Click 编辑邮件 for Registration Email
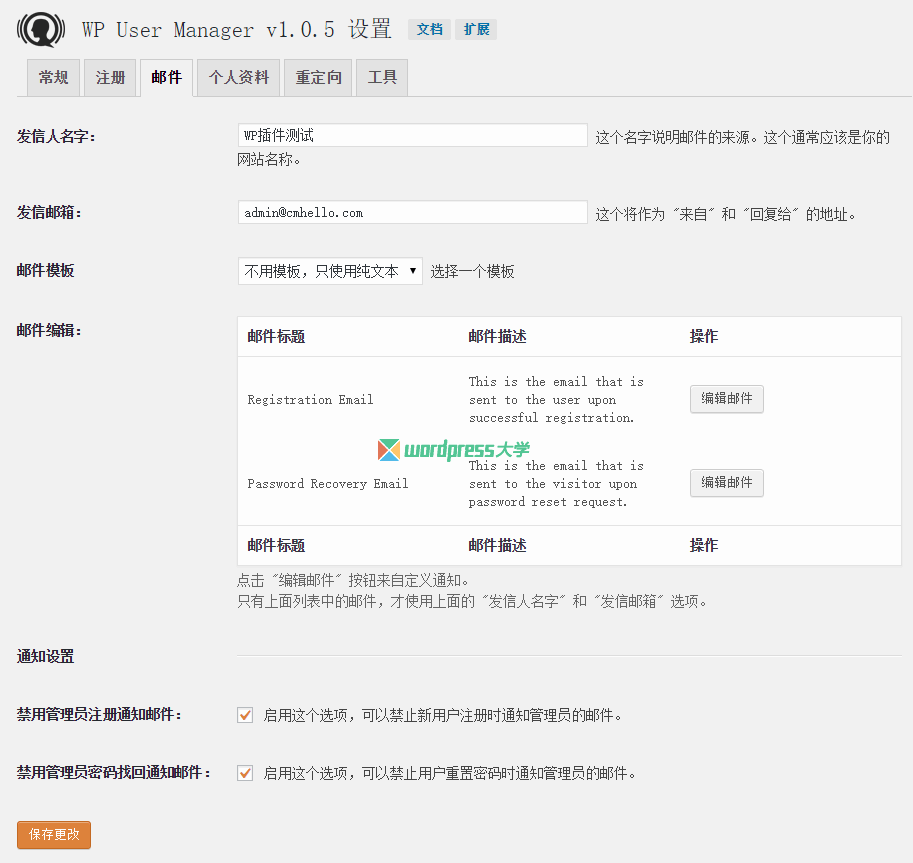The width and height of the screenshot is (913, 863). 726,398
